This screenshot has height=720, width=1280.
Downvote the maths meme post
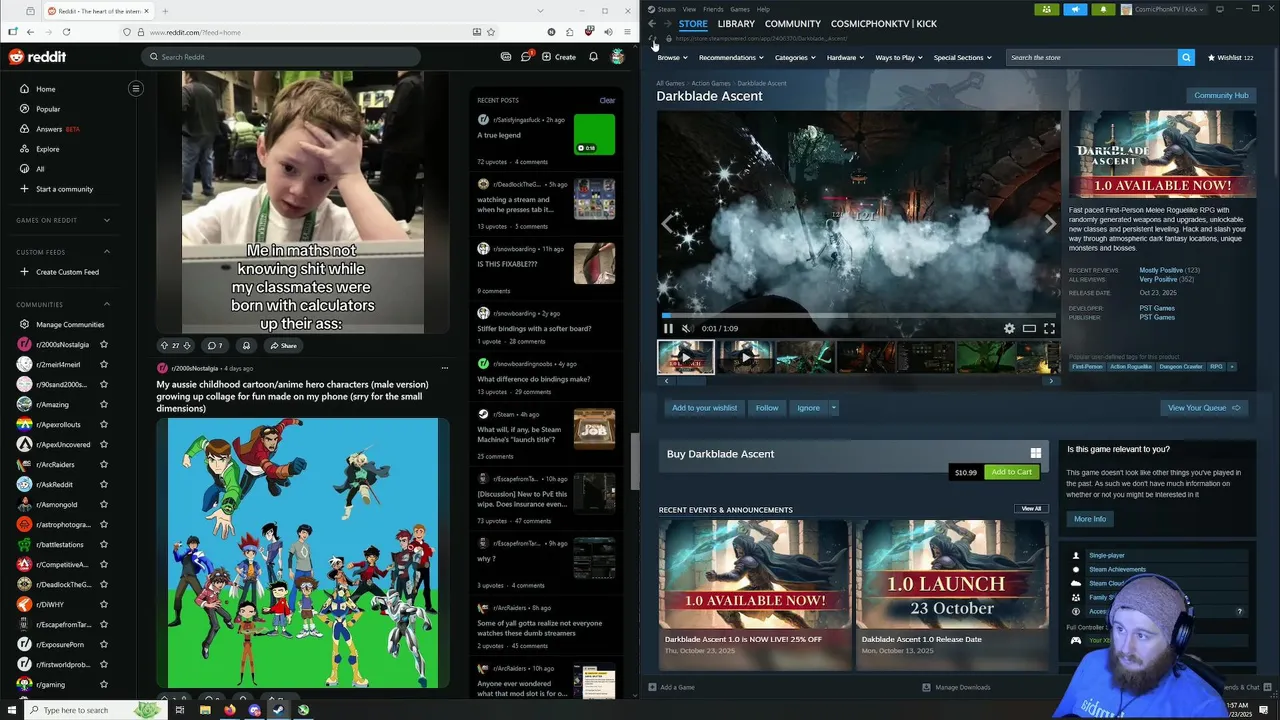click(186, 345)
